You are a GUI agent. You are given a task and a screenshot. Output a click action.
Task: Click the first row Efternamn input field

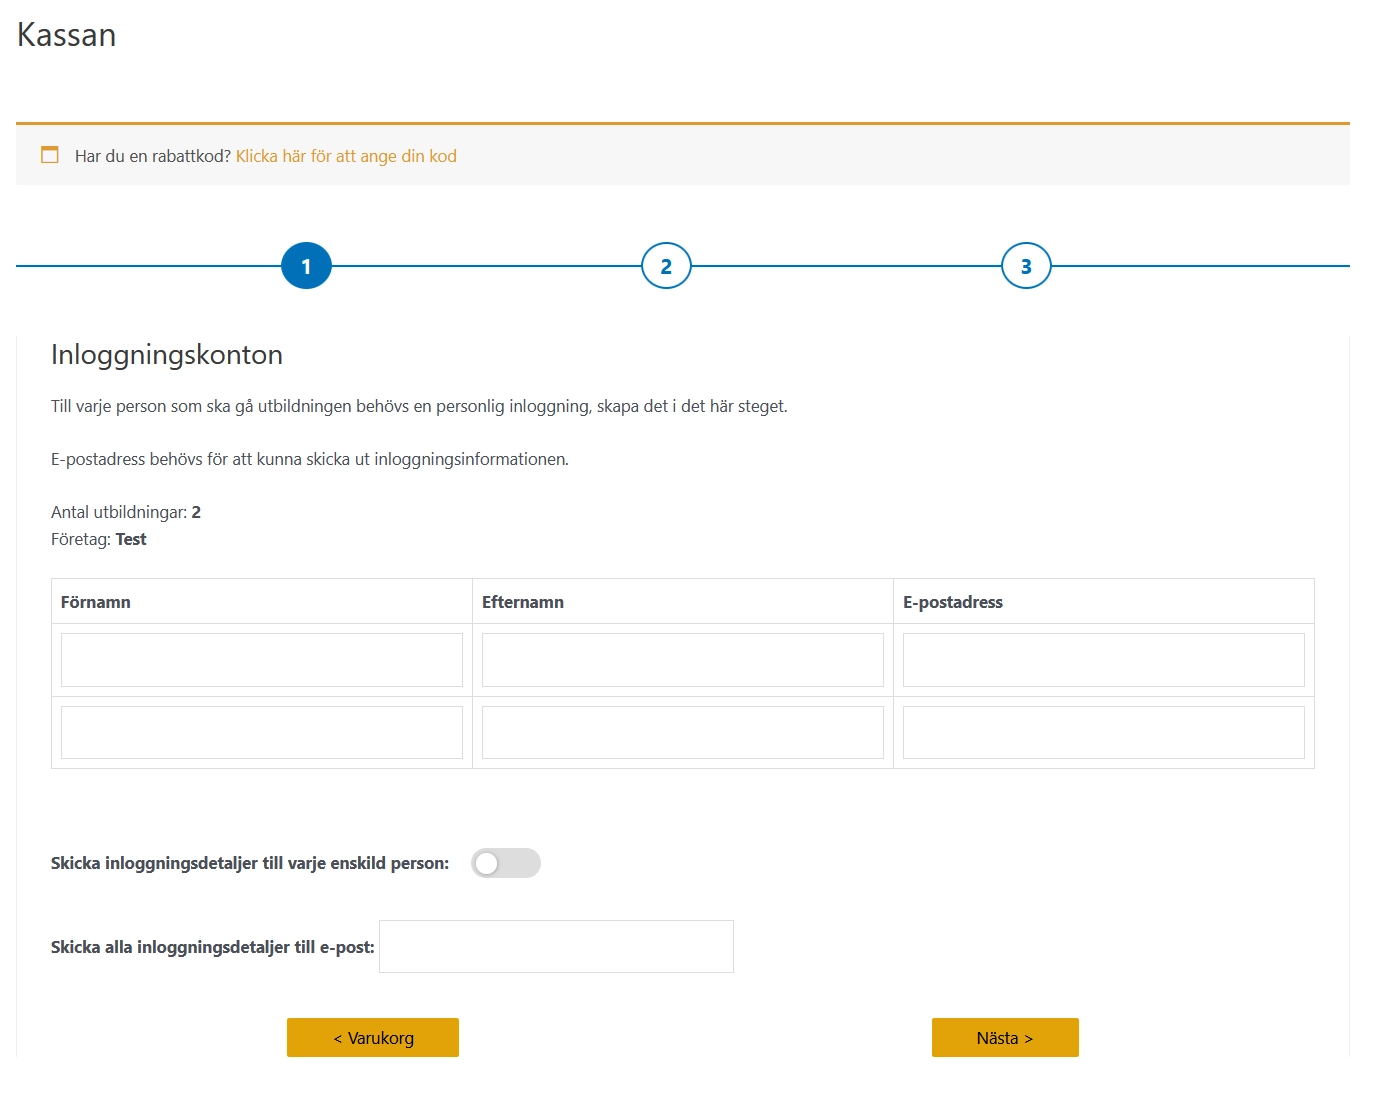(682, 659)
